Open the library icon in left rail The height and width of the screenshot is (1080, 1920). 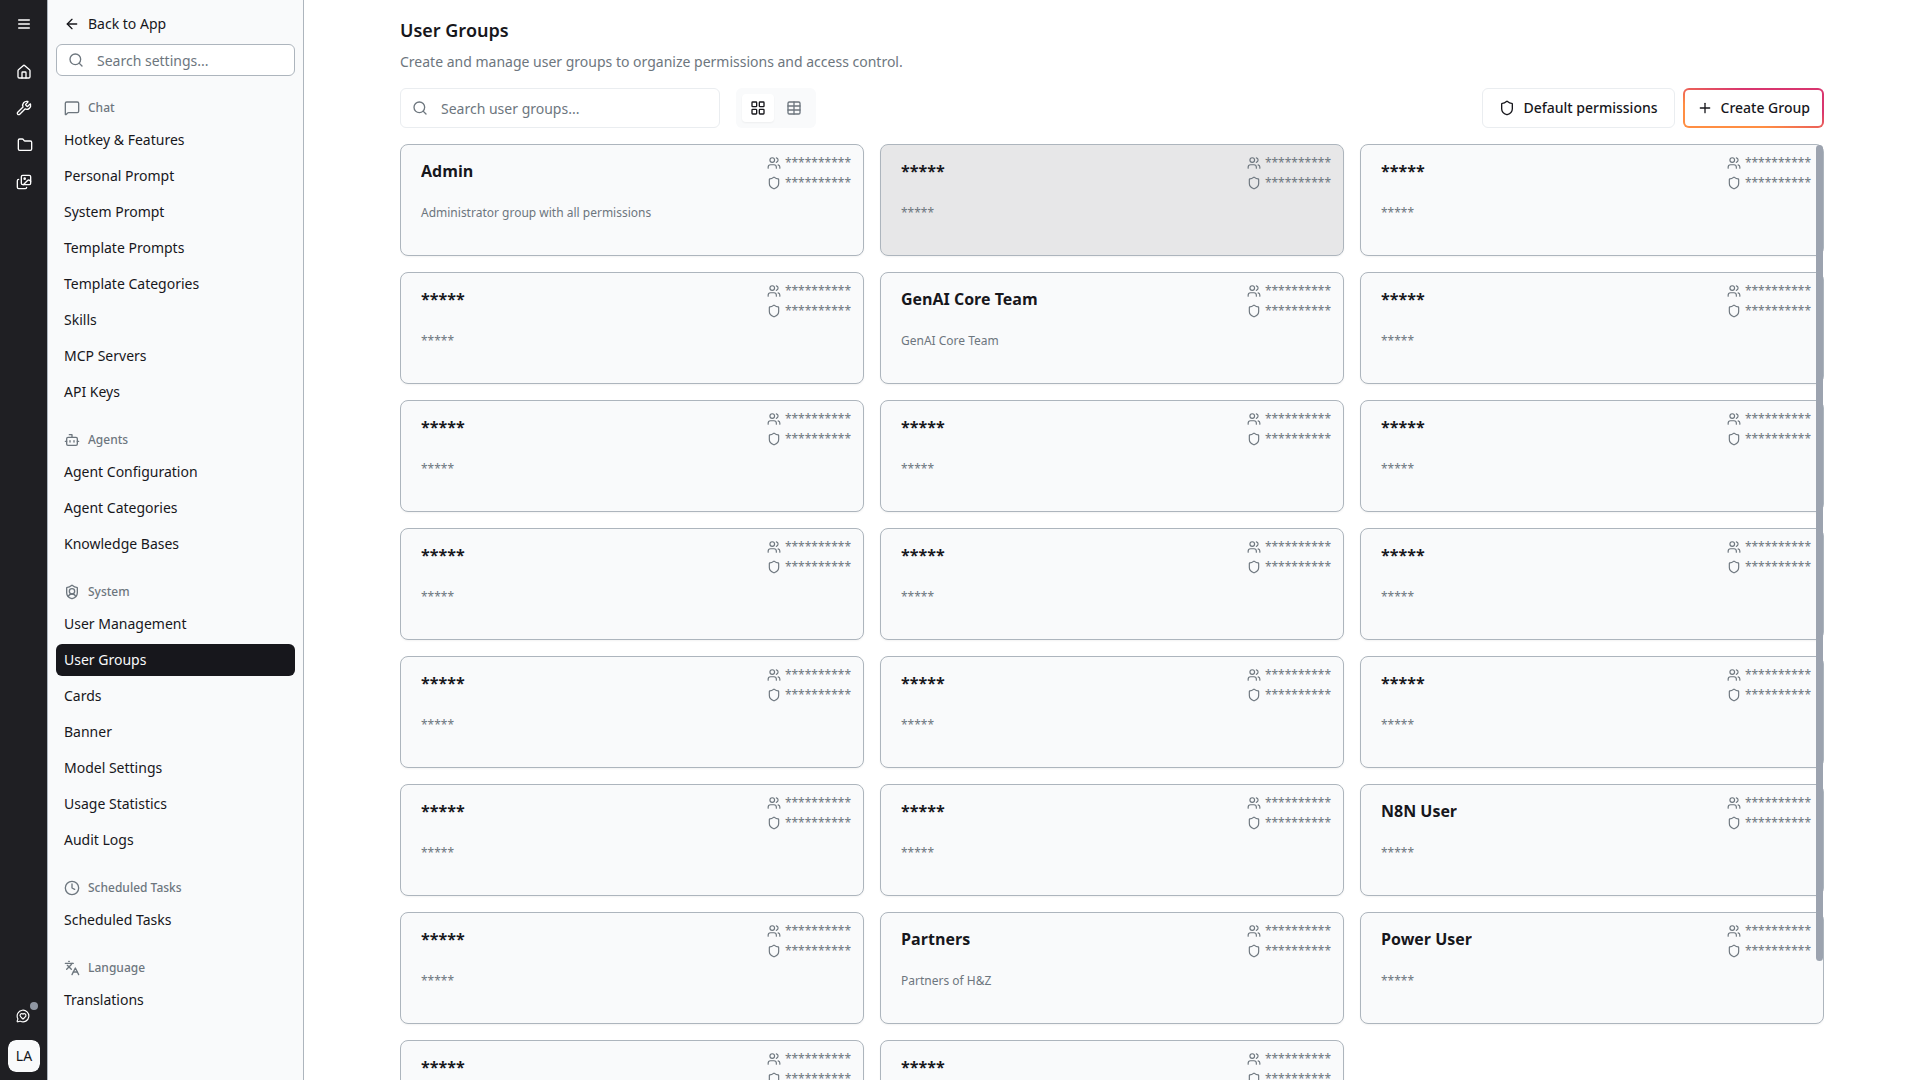(x=24, y=182)
